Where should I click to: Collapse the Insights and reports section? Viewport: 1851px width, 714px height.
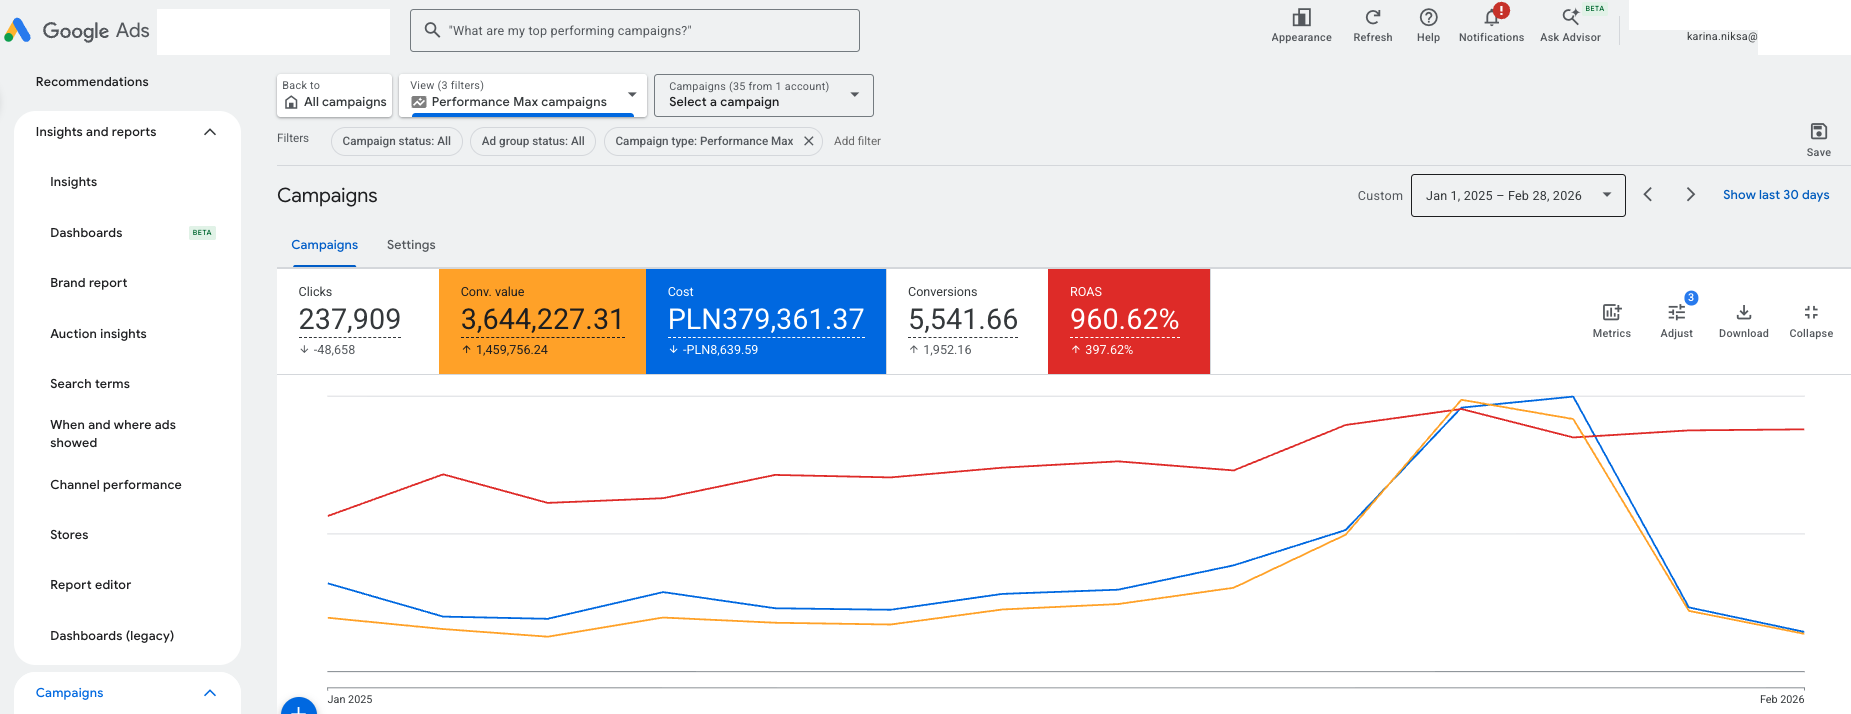click(210, 132)
